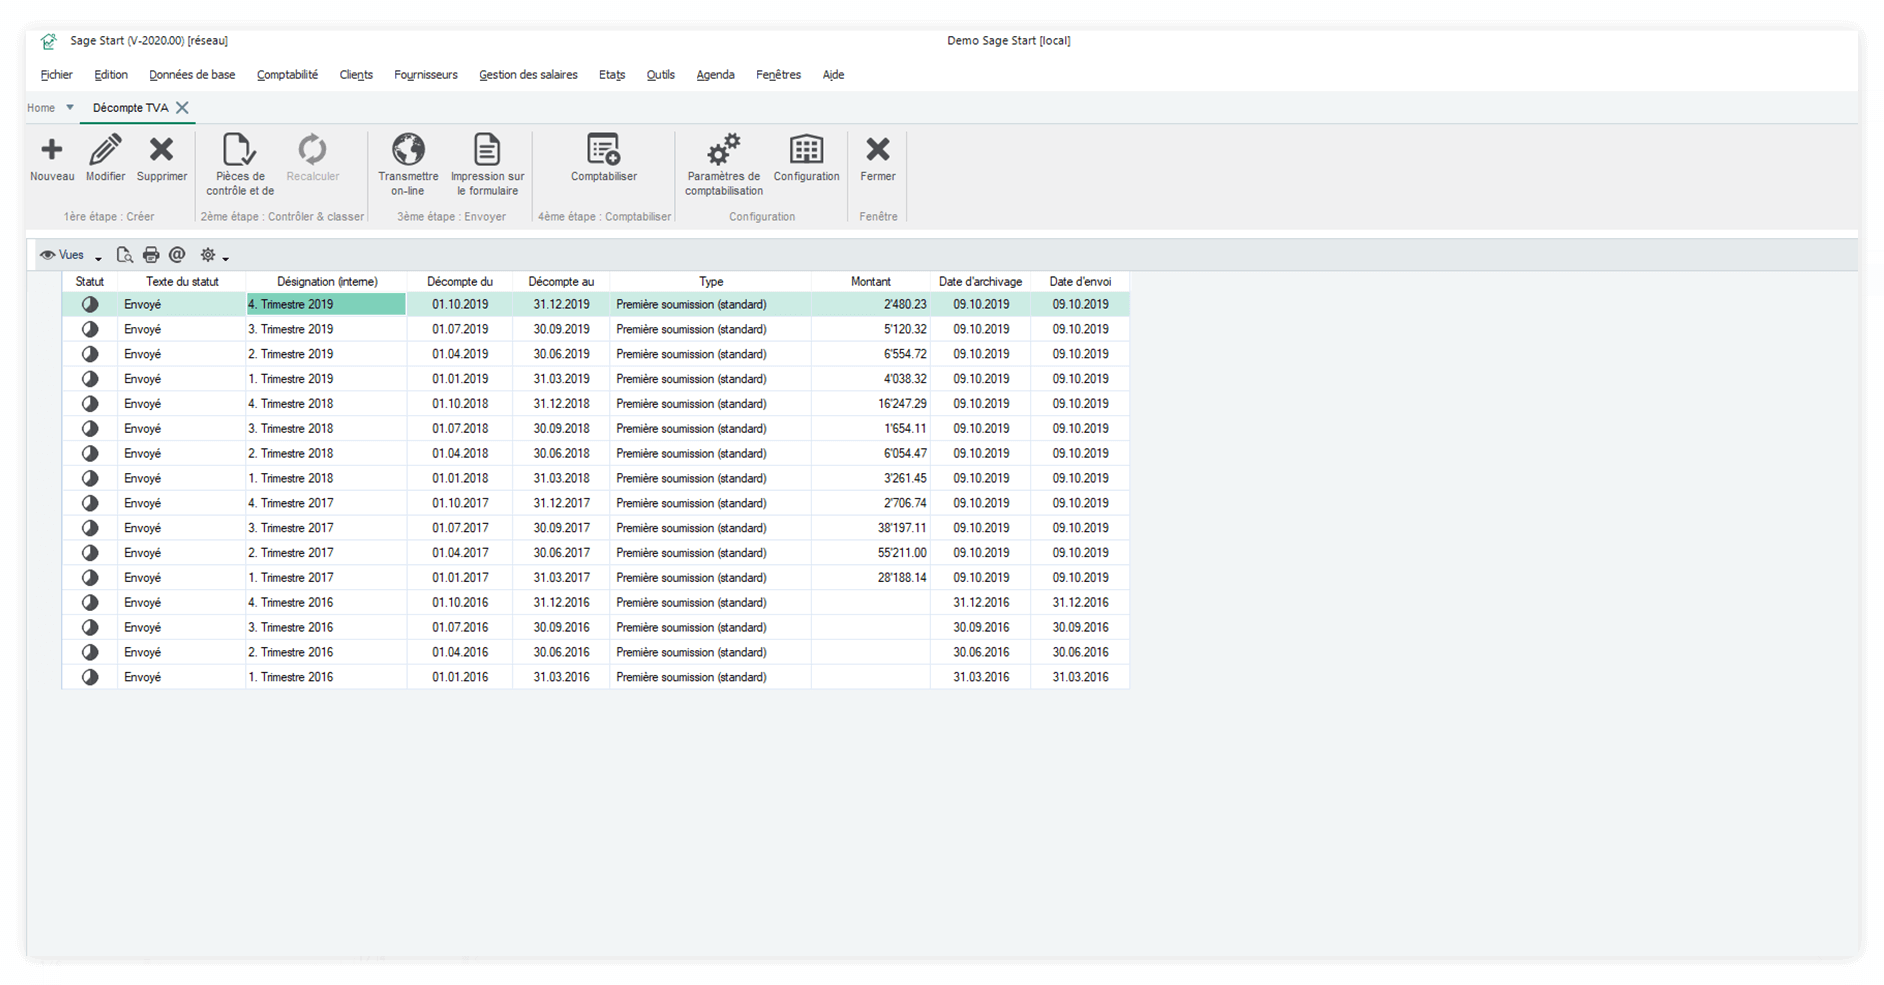Screen dimensions: 1884x985
Task: Click the printer icon above the table
Action: click(x=151, y=255)
